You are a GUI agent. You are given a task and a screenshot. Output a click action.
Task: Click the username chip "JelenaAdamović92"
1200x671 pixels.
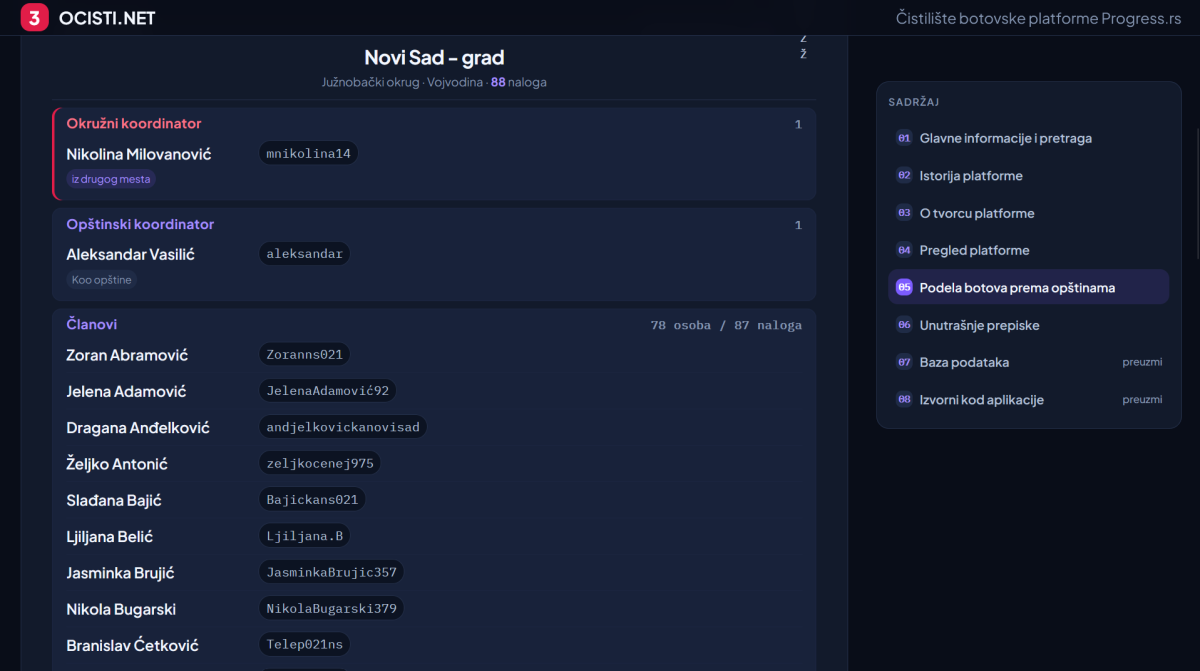click(328, 391)
